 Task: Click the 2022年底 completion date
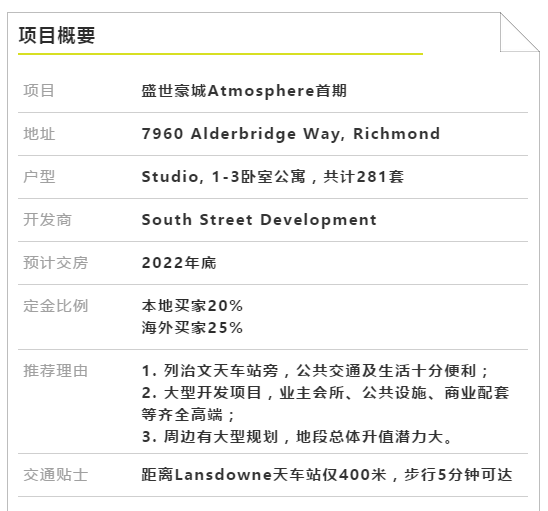[179, 263]
